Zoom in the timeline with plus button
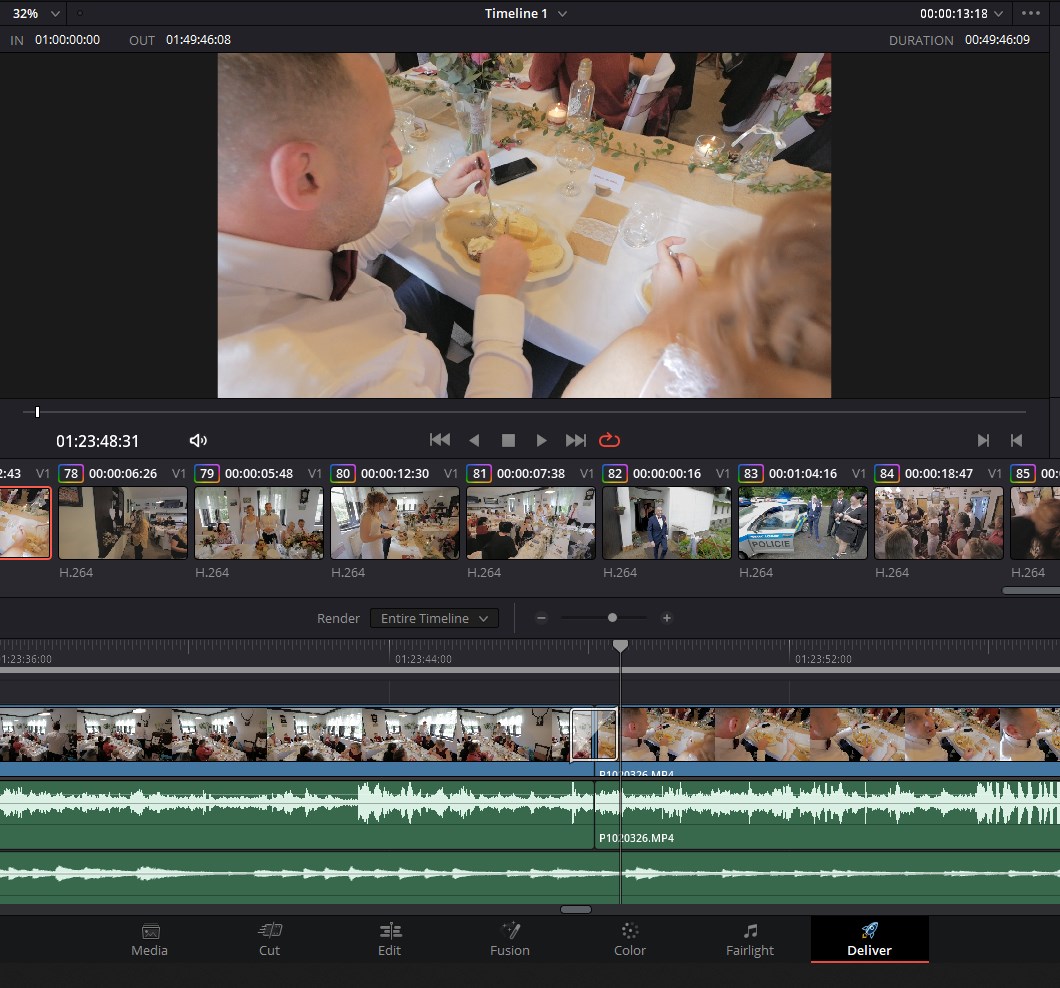Viewport: 1060px width, 988px height. tap(667, 618)
